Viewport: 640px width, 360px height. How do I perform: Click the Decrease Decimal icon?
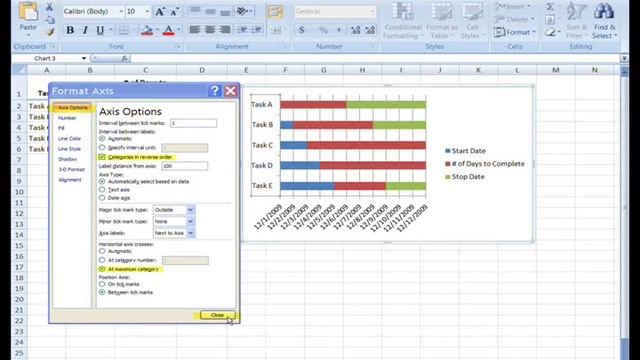pos(370,30)
